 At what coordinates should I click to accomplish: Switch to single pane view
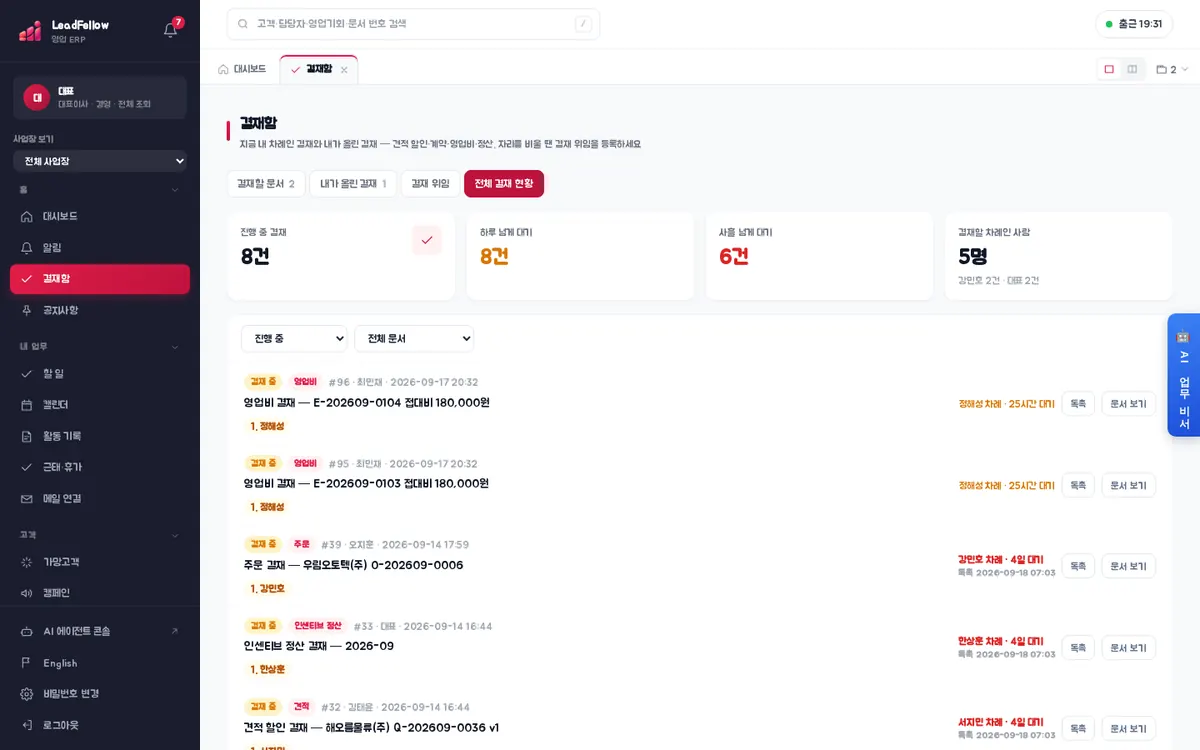[x=1109, y=69]
